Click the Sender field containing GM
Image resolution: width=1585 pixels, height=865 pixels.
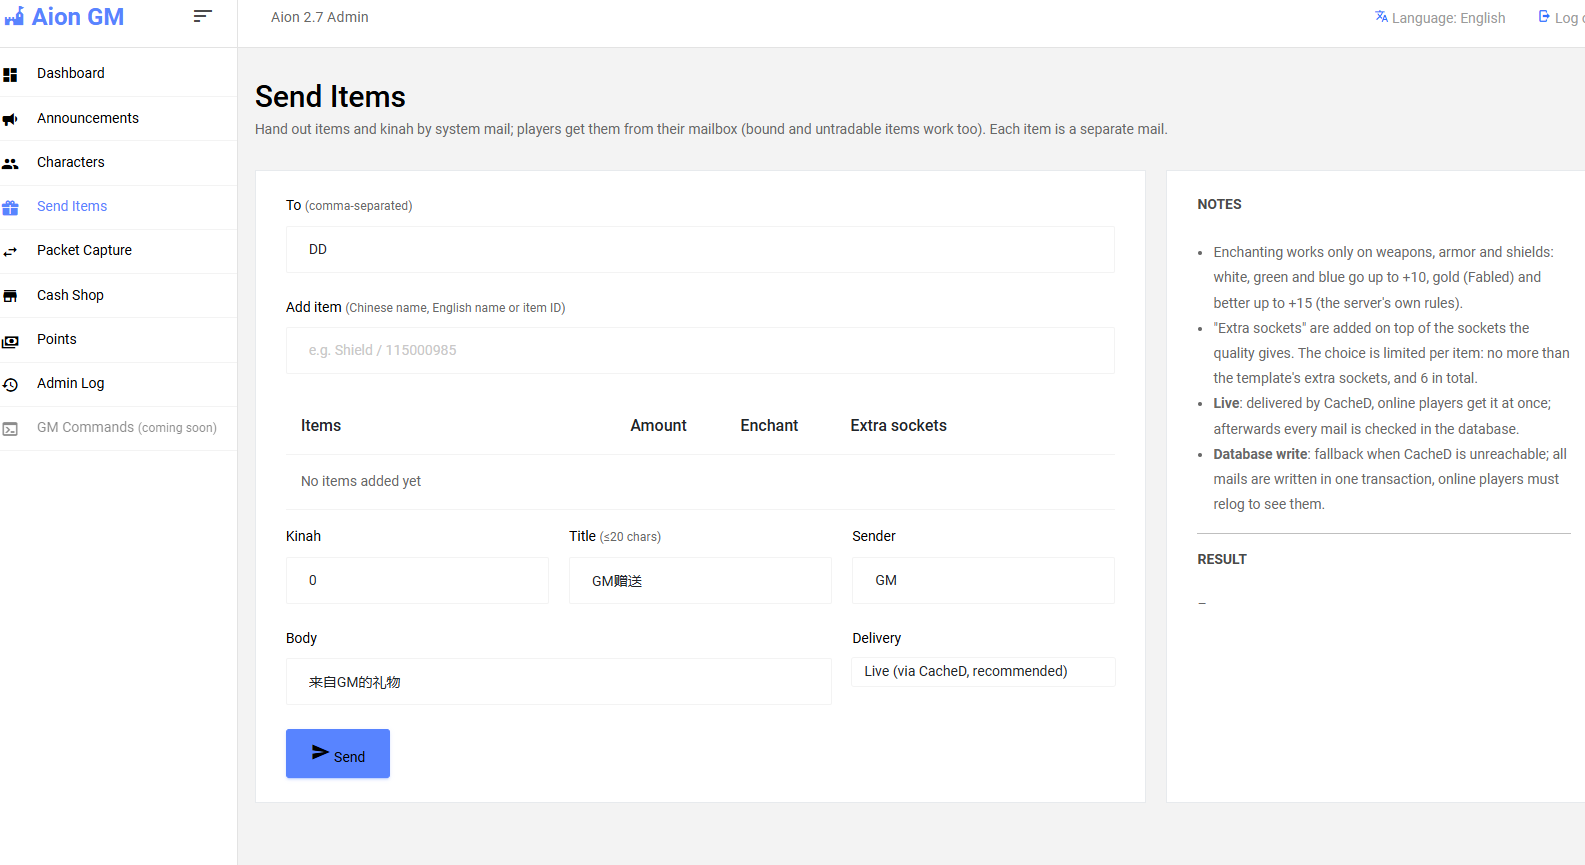click(x=983, y=580)
